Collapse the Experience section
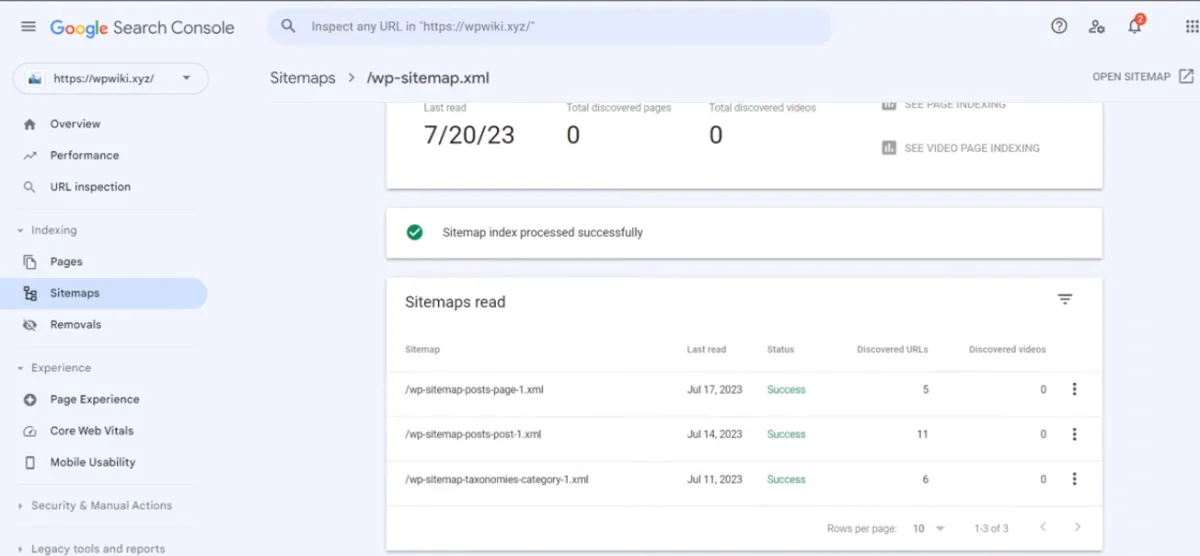 coord(20,368)
